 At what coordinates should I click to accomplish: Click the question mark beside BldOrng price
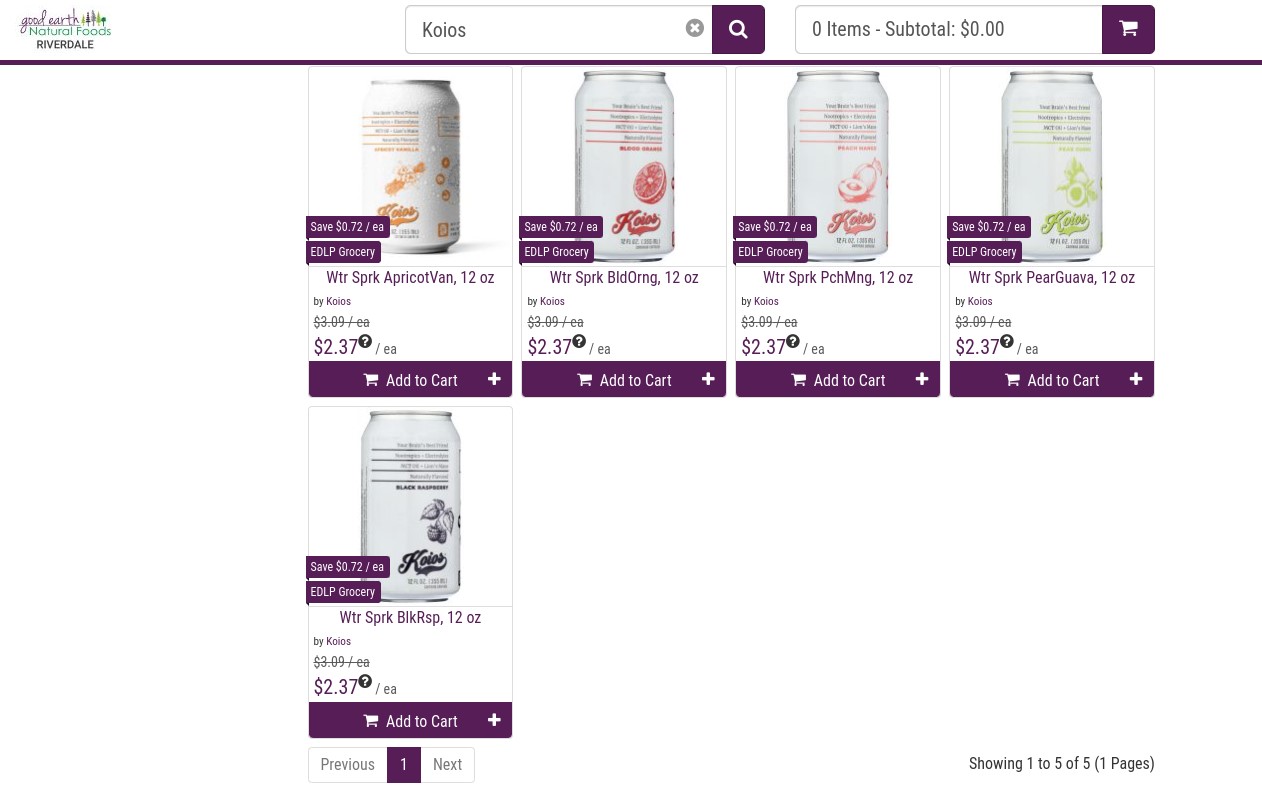579,341
